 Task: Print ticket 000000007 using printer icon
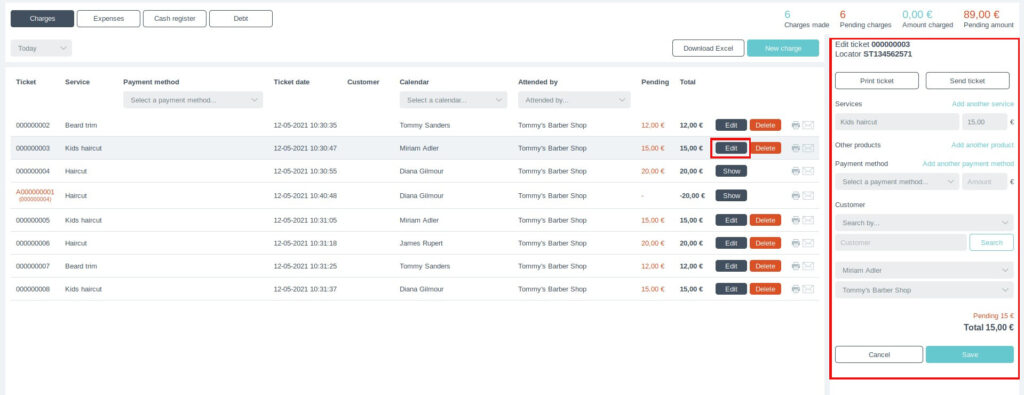795,266
